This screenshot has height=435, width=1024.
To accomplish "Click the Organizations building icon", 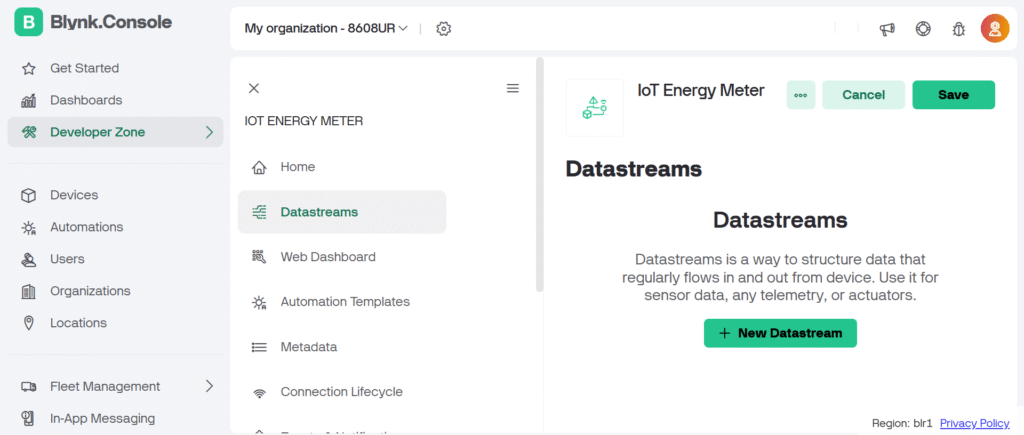I will pos(28,291).
